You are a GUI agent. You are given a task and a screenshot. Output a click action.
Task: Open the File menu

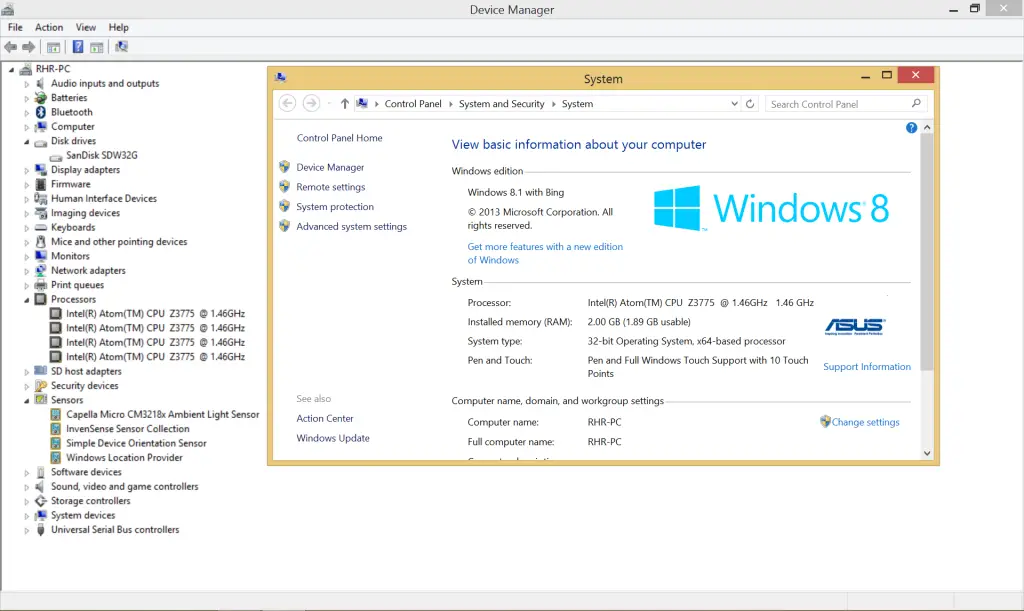pyautogui.click(x=15, y=27)
